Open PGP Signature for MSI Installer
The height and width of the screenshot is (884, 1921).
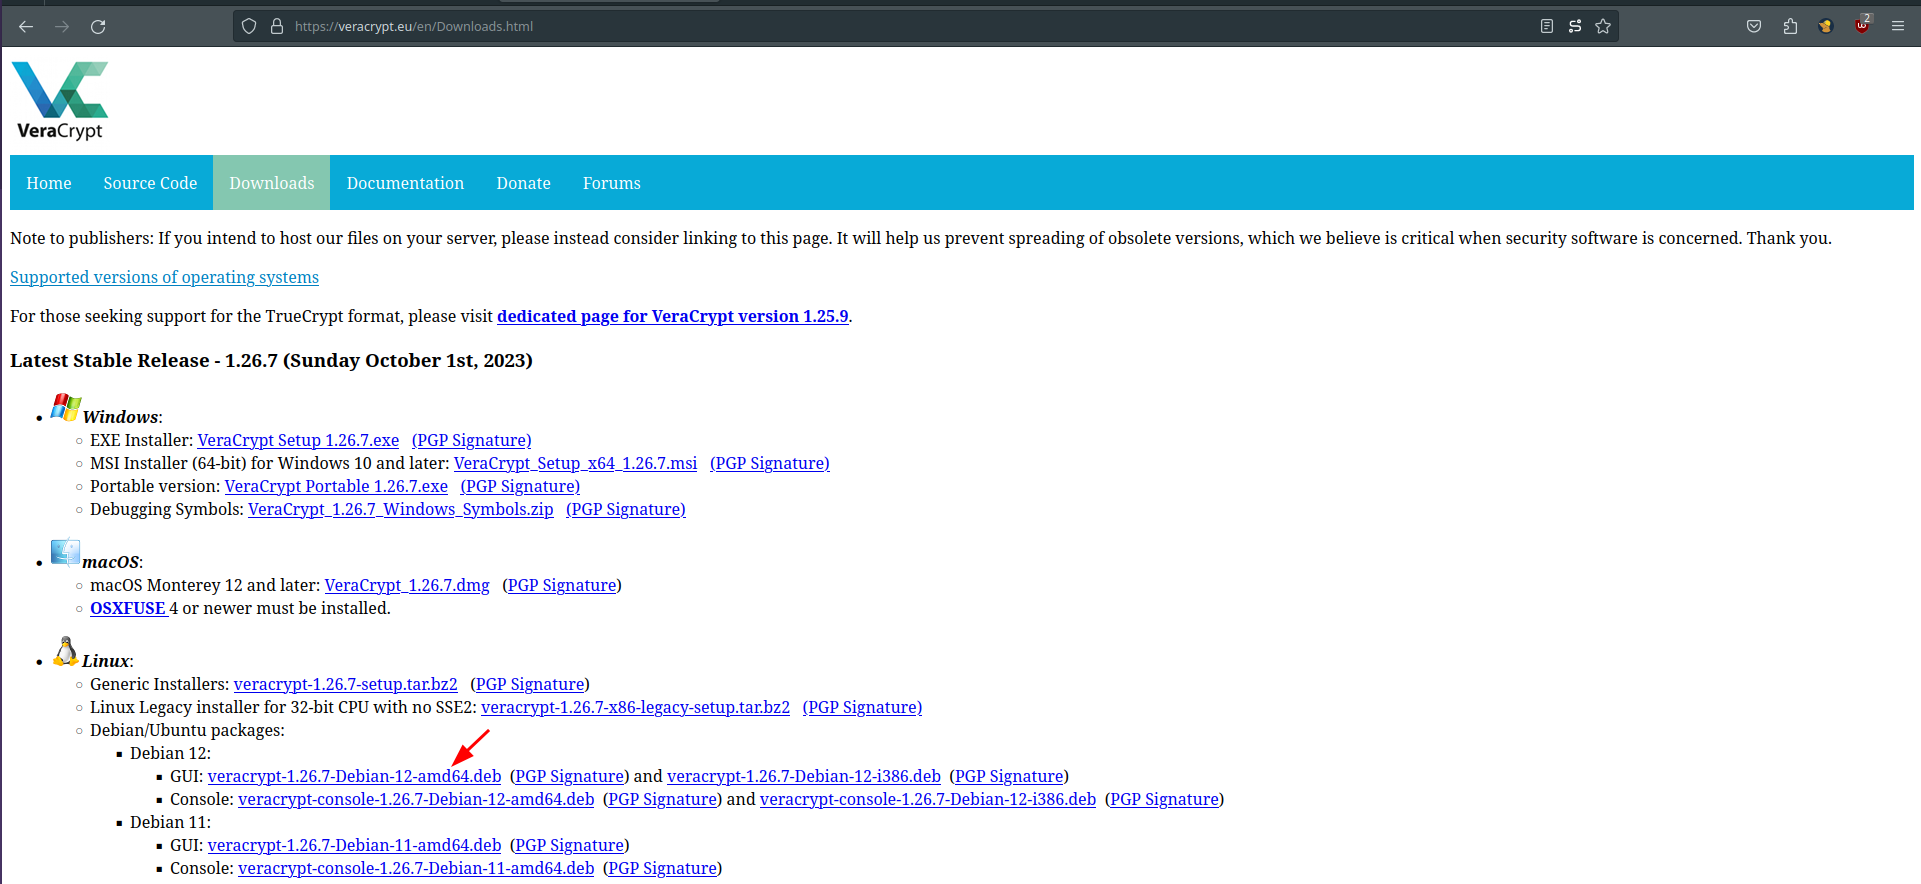click(x=770, y=463)
